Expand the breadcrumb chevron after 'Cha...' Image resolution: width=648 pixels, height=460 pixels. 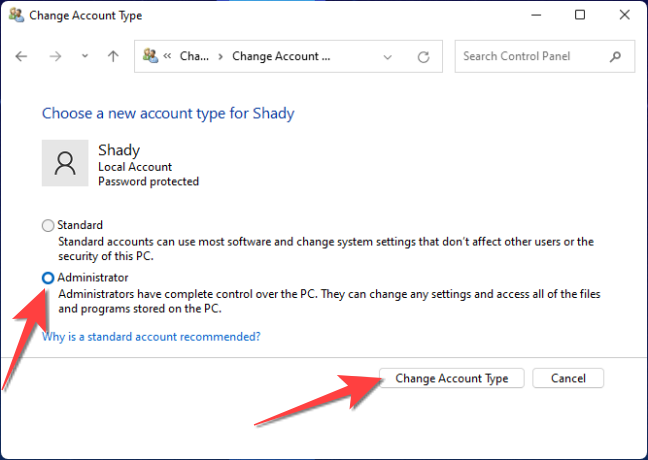(220, 57)
